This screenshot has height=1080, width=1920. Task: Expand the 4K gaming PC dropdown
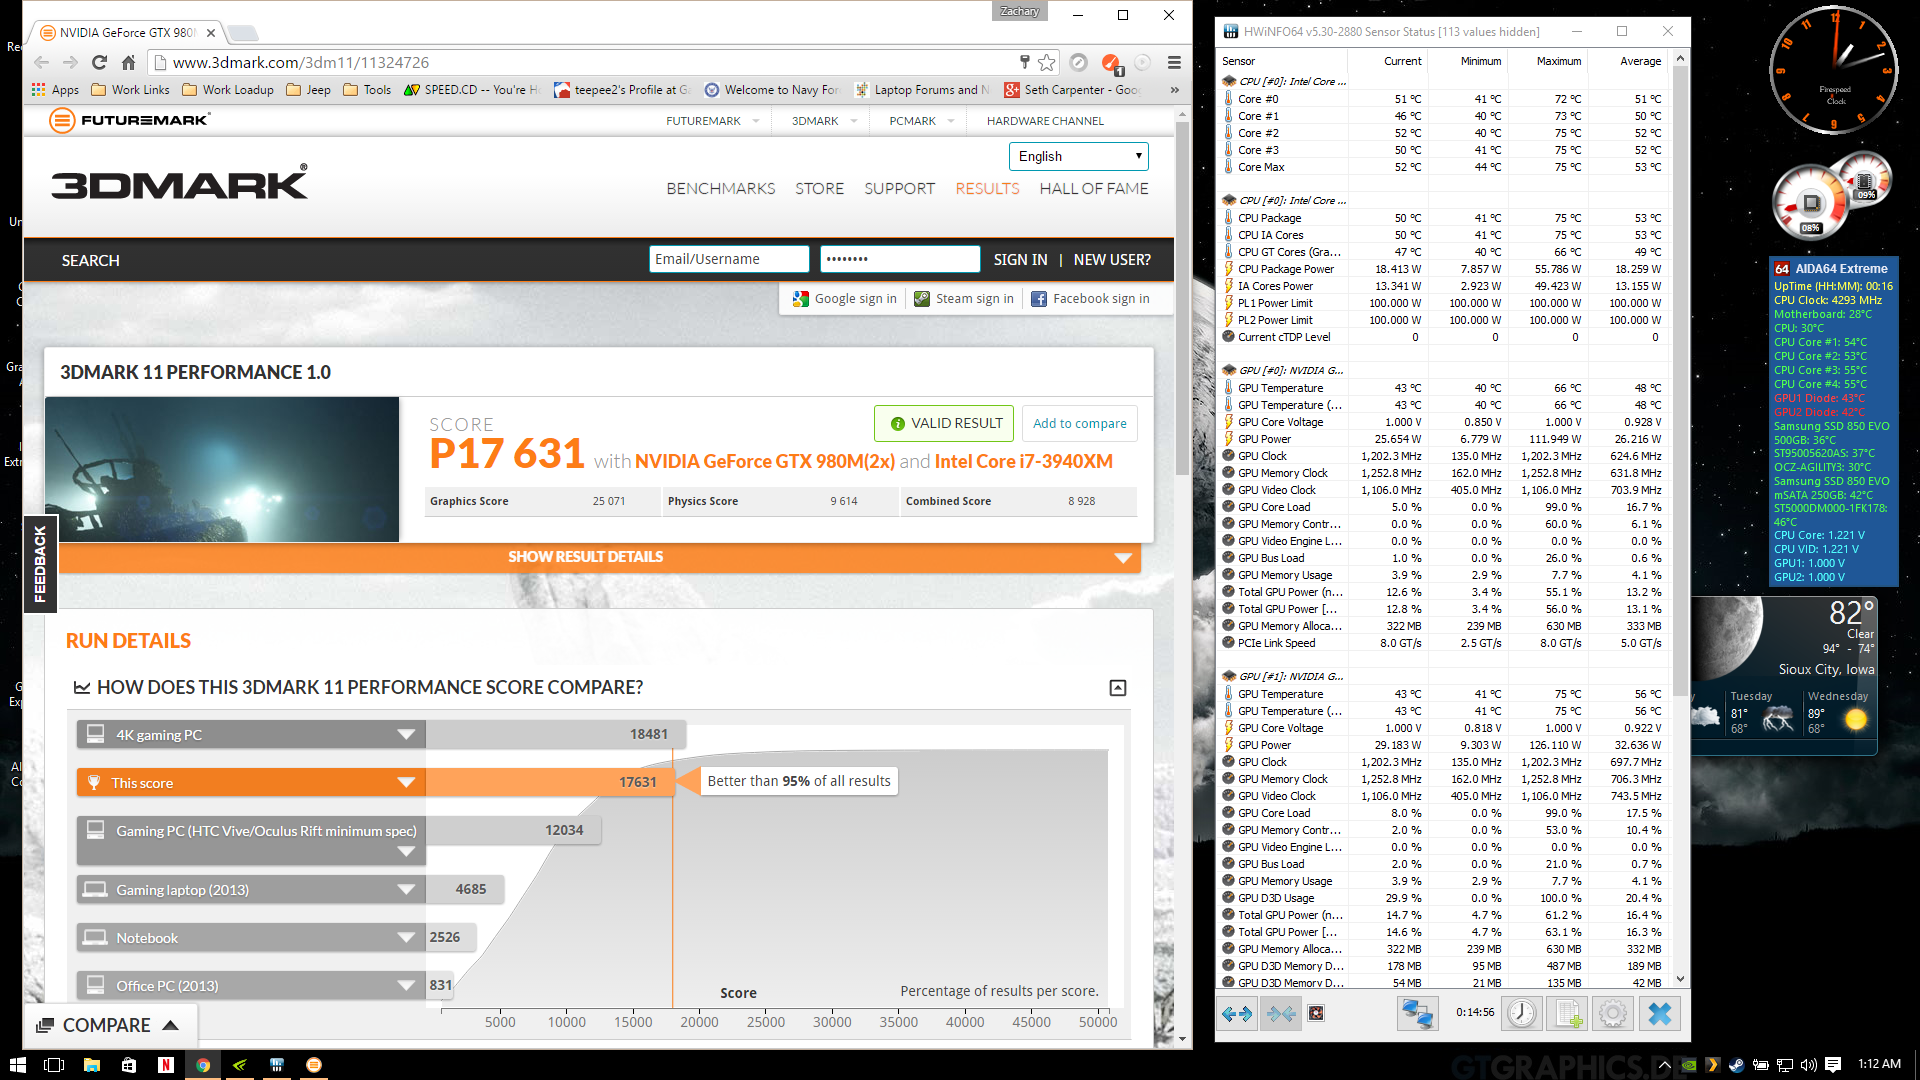pos(406,734)
